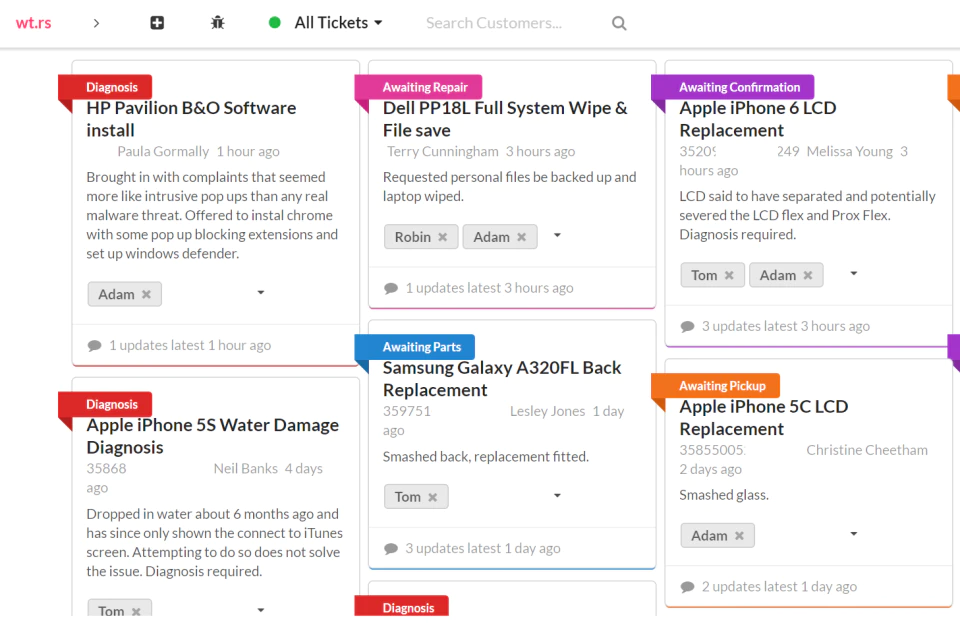960x623 pixels.
Task: Click '1 updates latest 1 hour ago' text
Action: point(190,345)
